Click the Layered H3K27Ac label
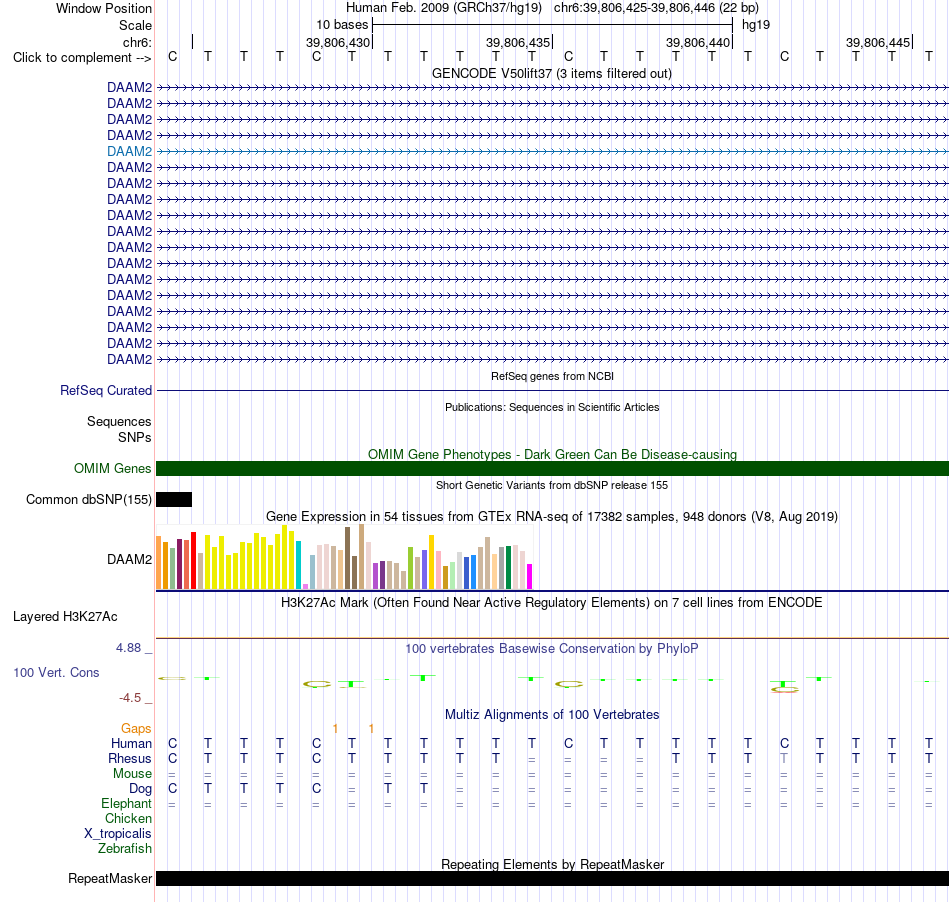The width and height of the screenshot is (950, 902). click(65, 617)
